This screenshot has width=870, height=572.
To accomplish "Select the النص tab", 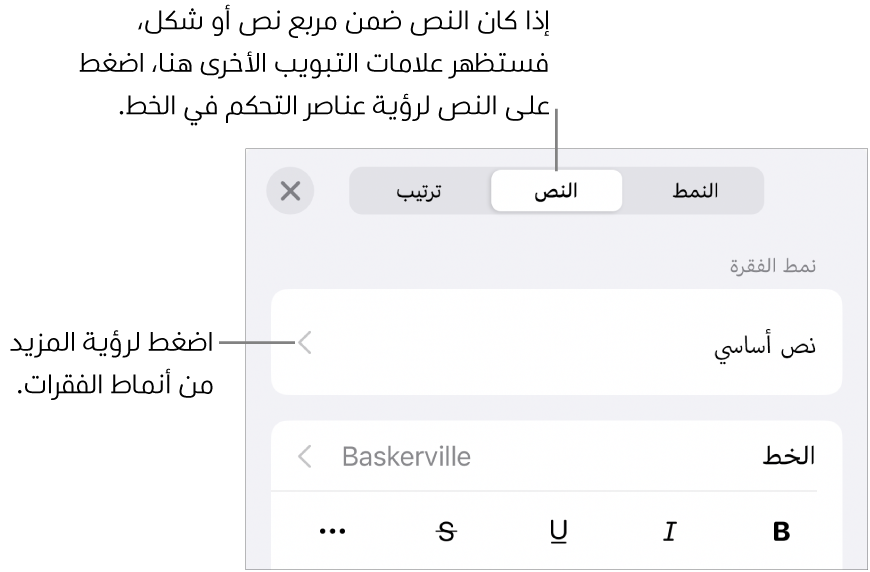I will click(x=555, y=191).
